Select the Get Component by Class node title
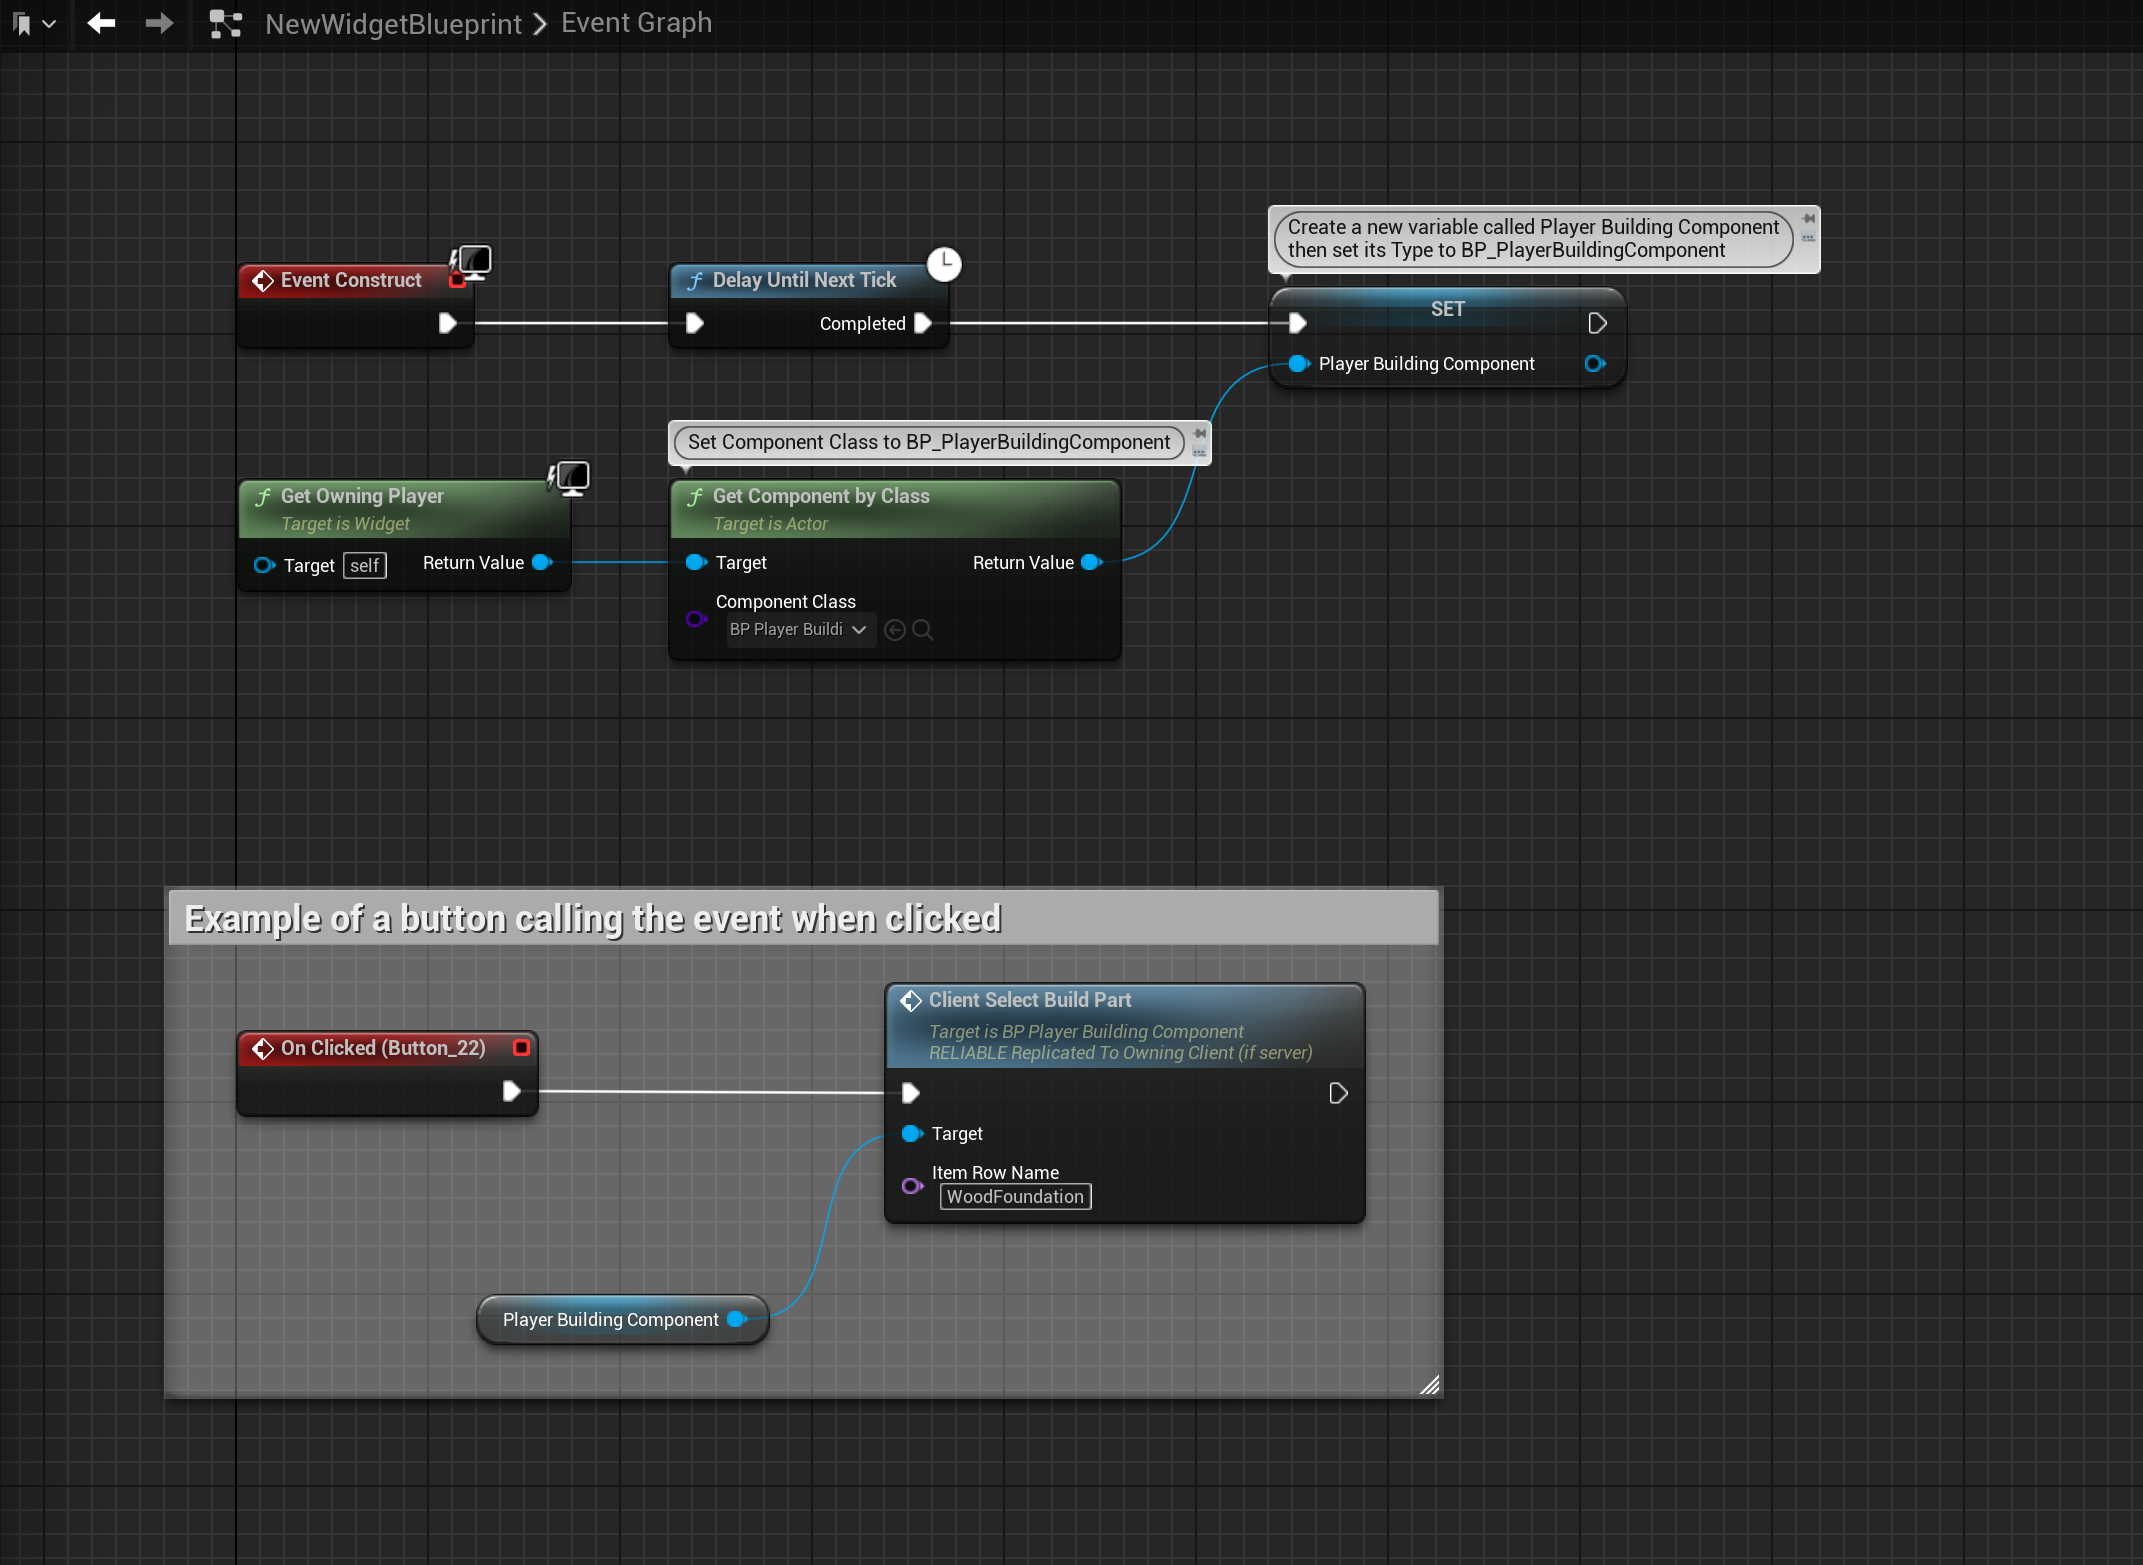The width and height of the screenshot is (2143, 1565). (x=821, y=496)
